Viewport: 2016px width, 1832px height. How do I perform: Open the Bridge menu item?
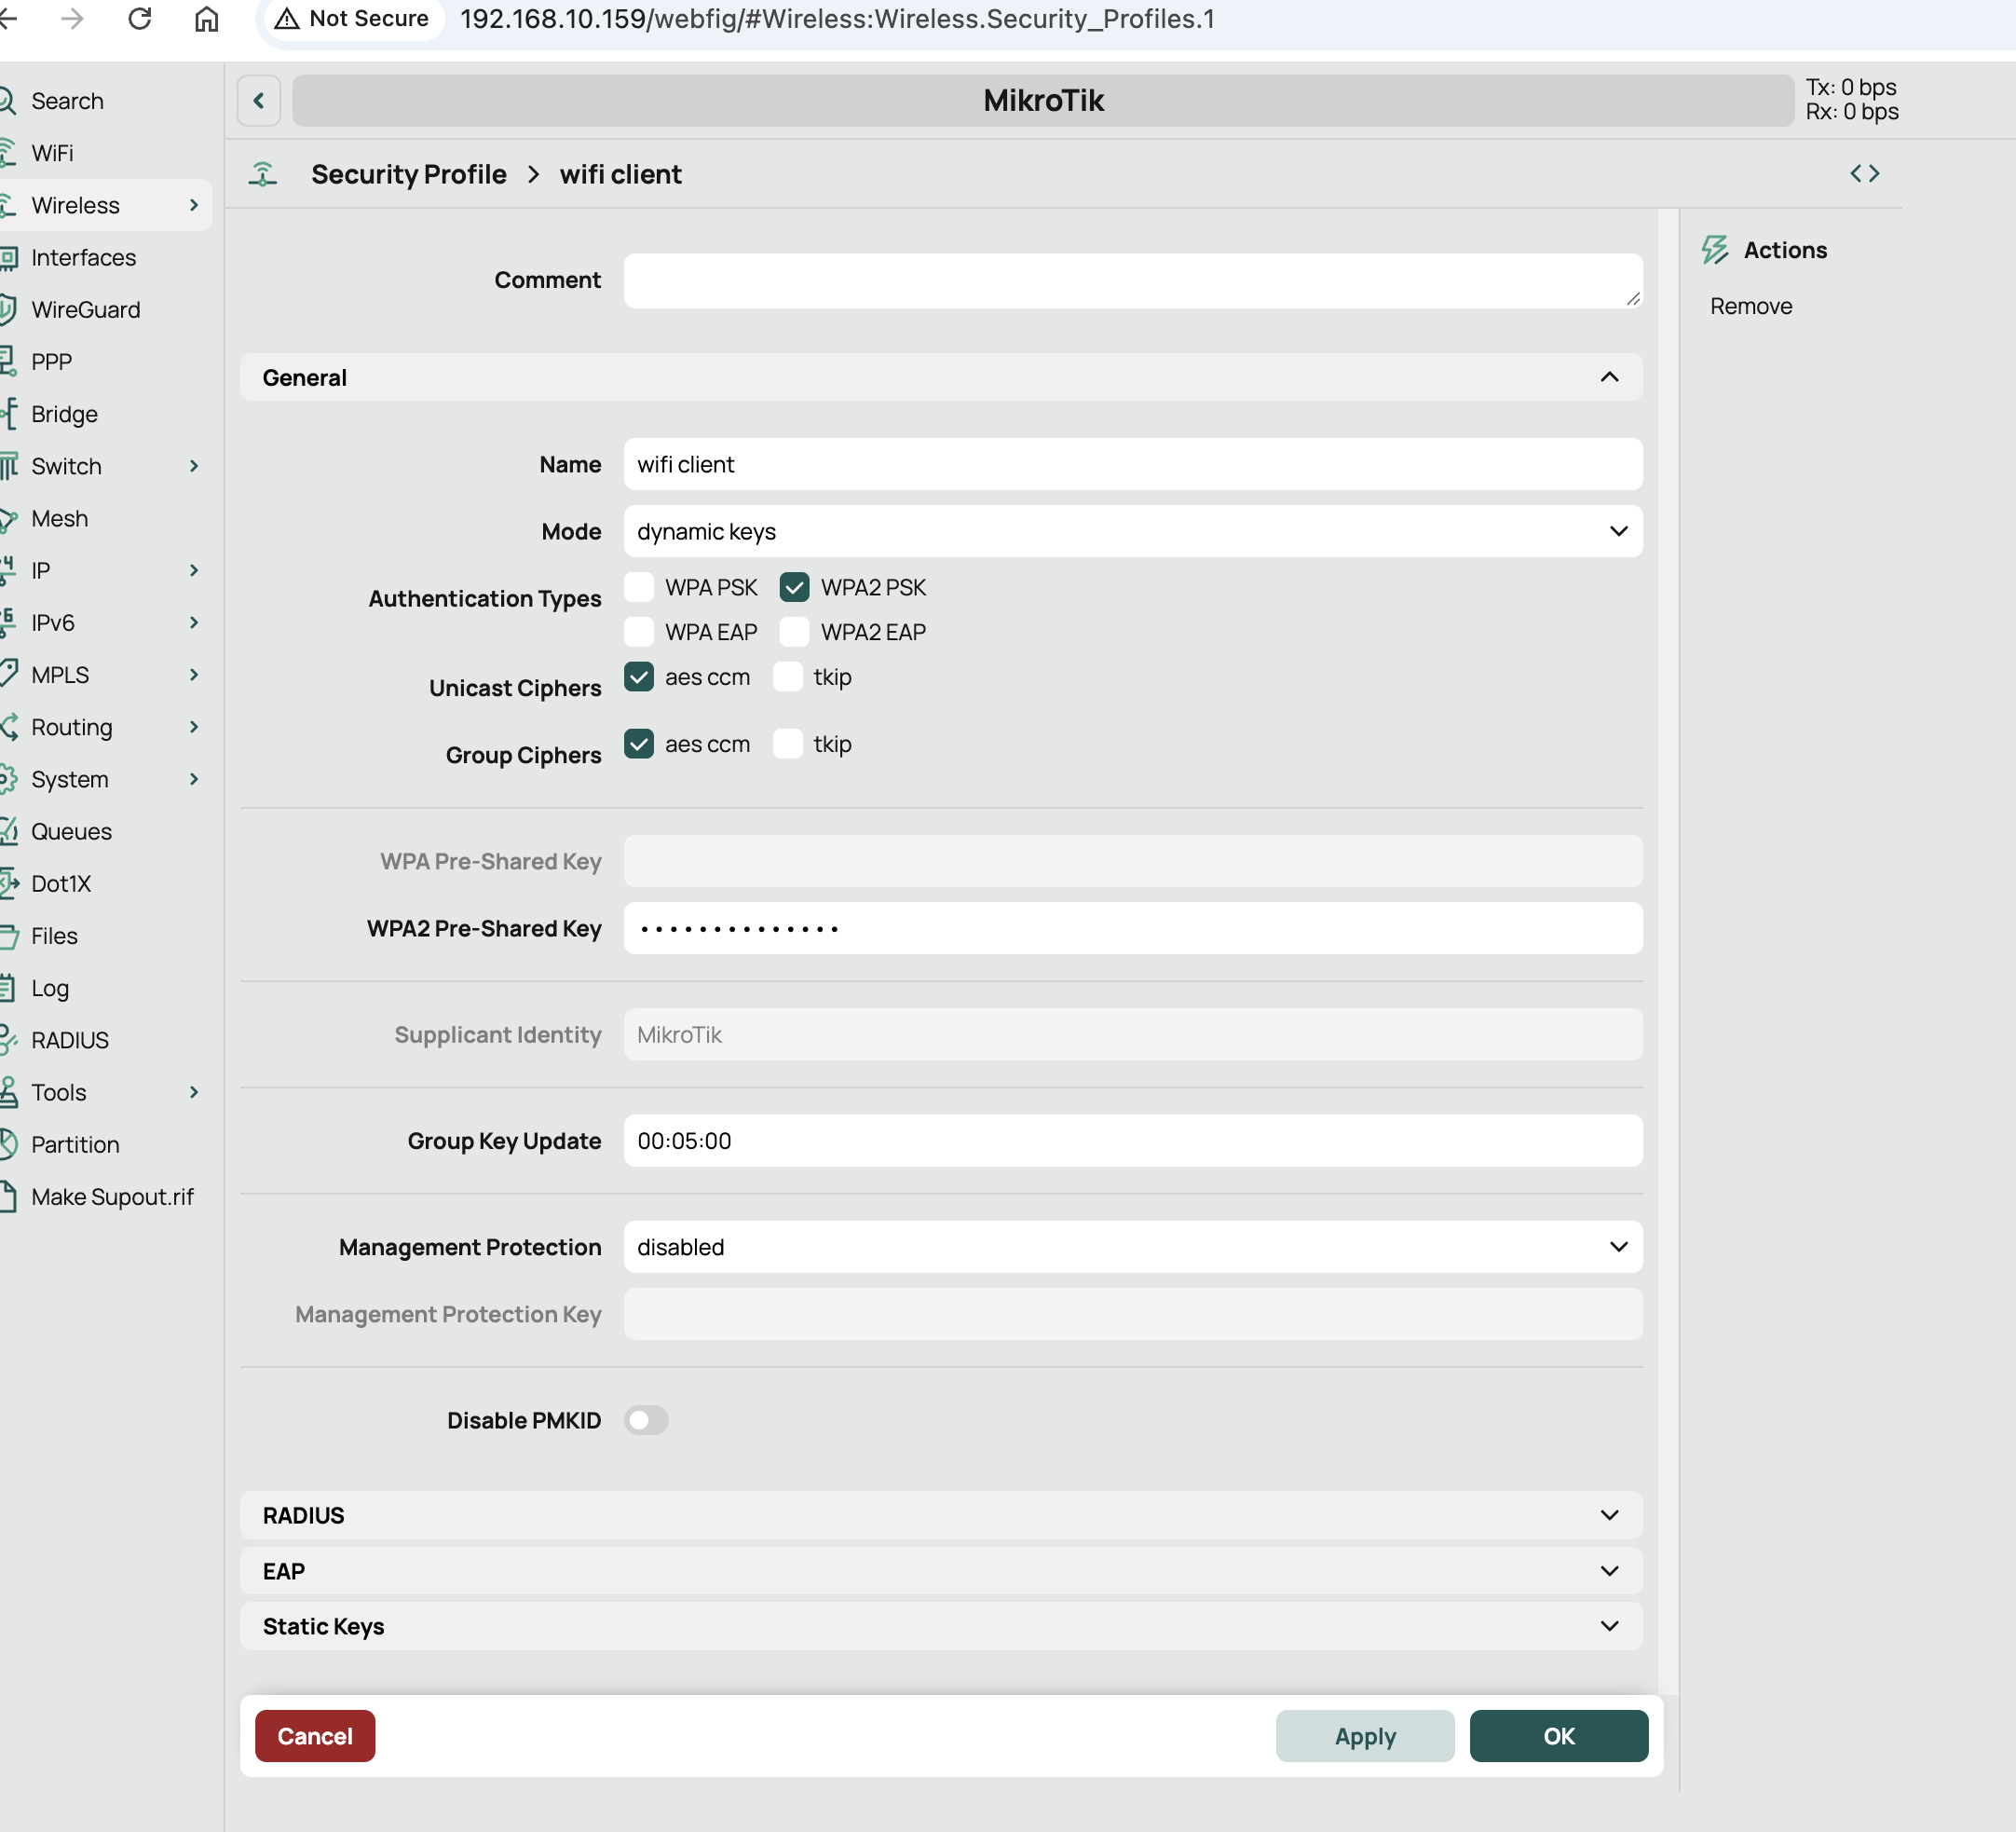64,414
